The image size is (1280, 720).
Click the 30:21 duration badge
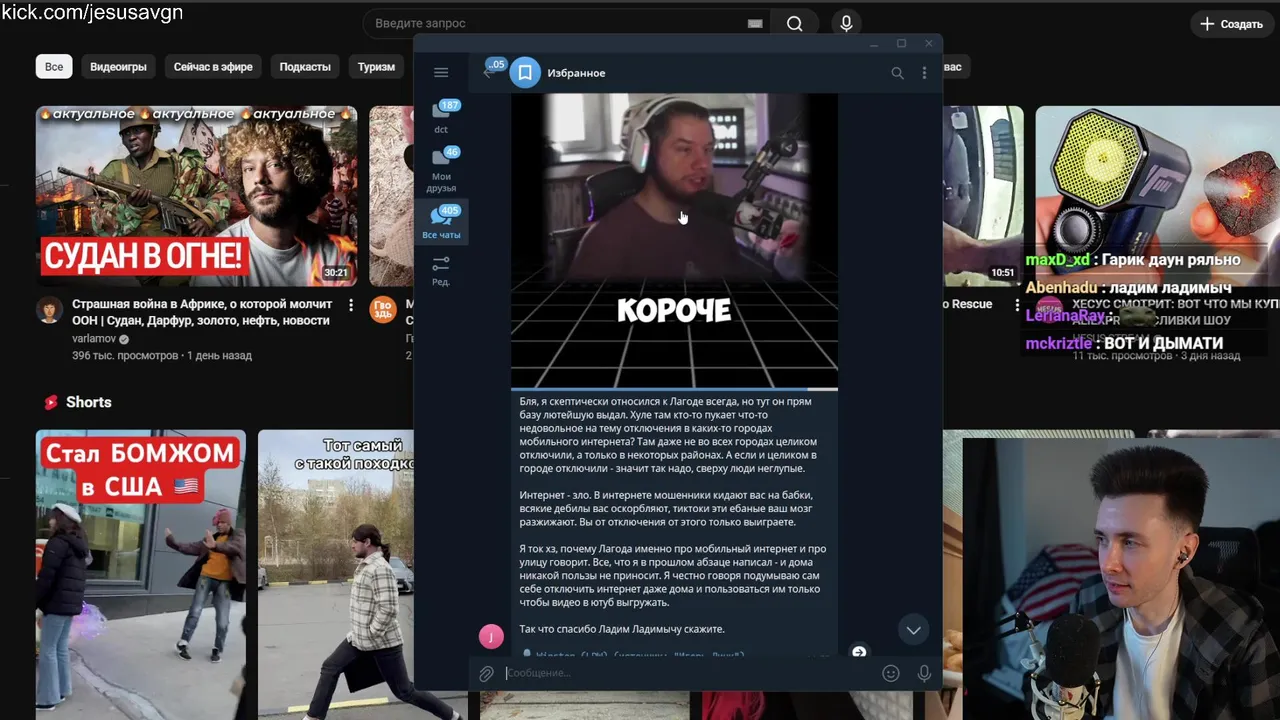coord(336,273)
